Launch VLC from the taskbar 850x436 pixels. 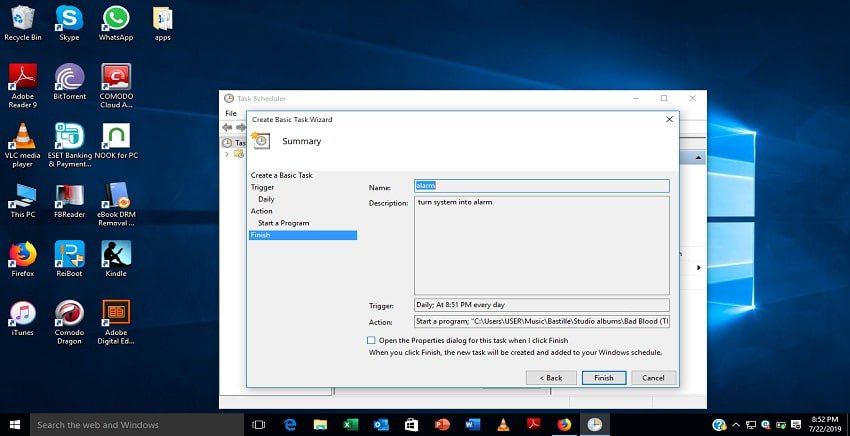pos(503,425)
